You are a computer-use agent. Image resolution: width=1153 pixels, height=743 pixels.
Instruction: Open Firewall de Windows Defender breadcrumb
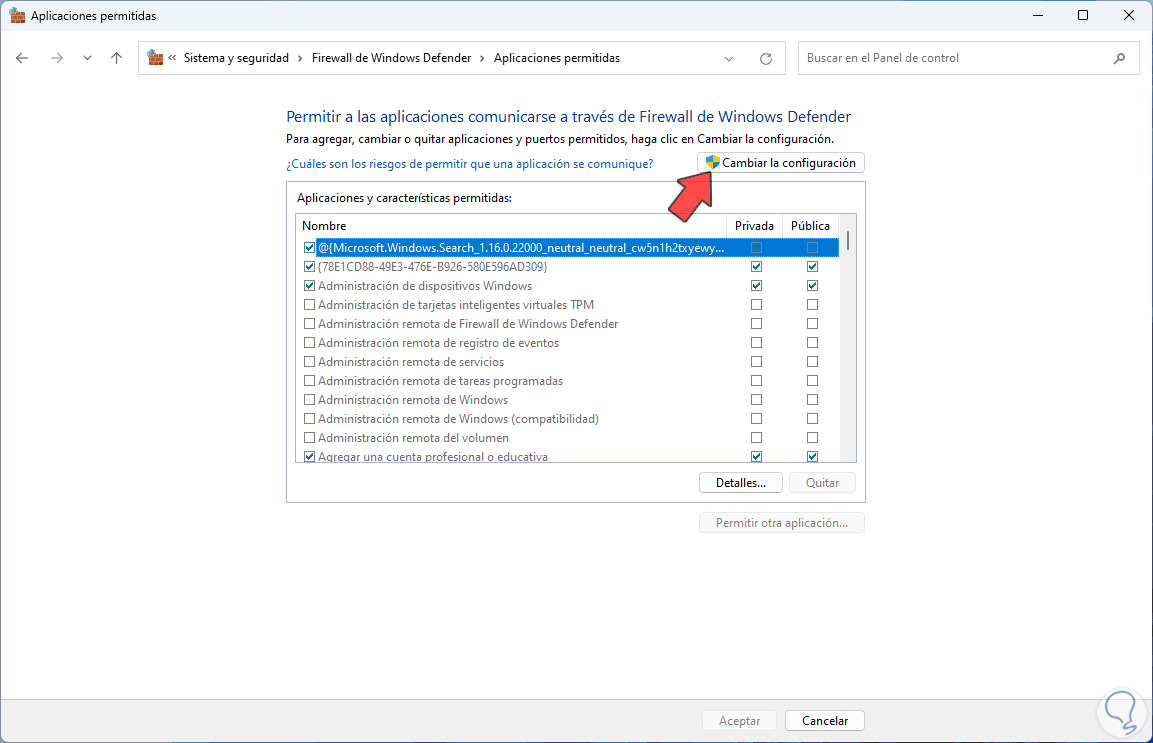391,58
